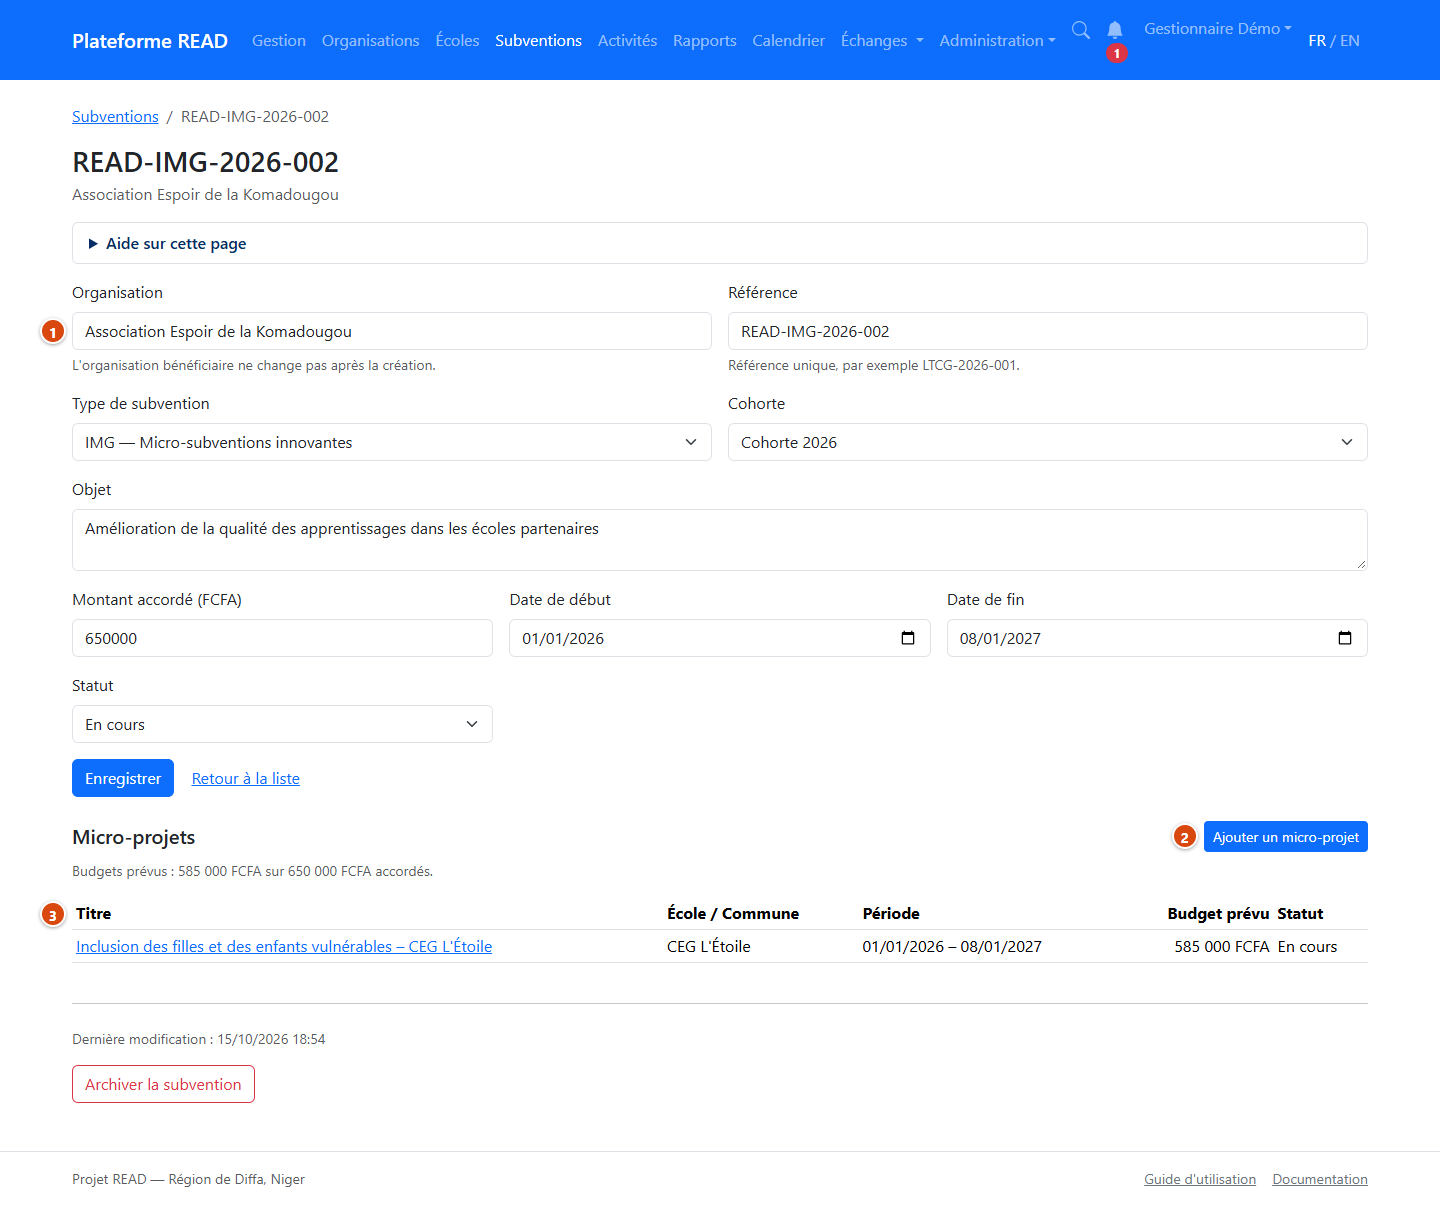Navigate to Écoles
This screenshot has height=1205, width=1440.
(x=458, y=40)
